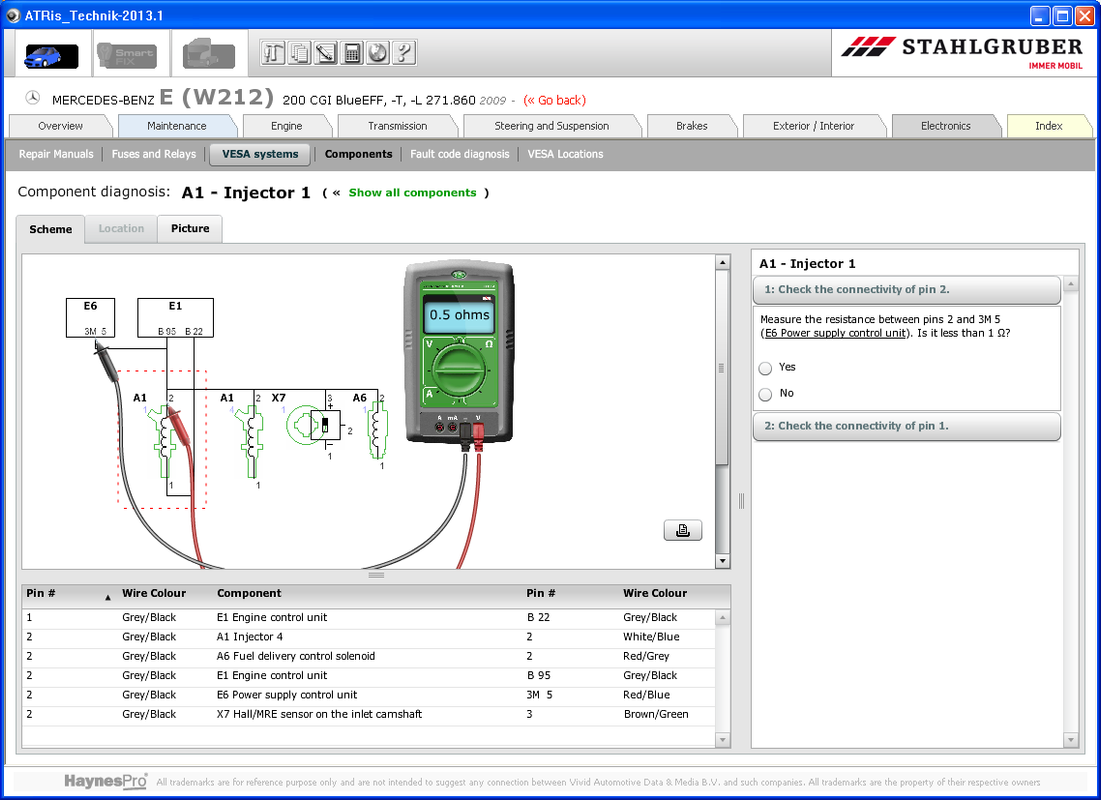Viewport: 1101px width, 800px height.
Task: Open help via the question mark icon
Action: coord(403,53)
